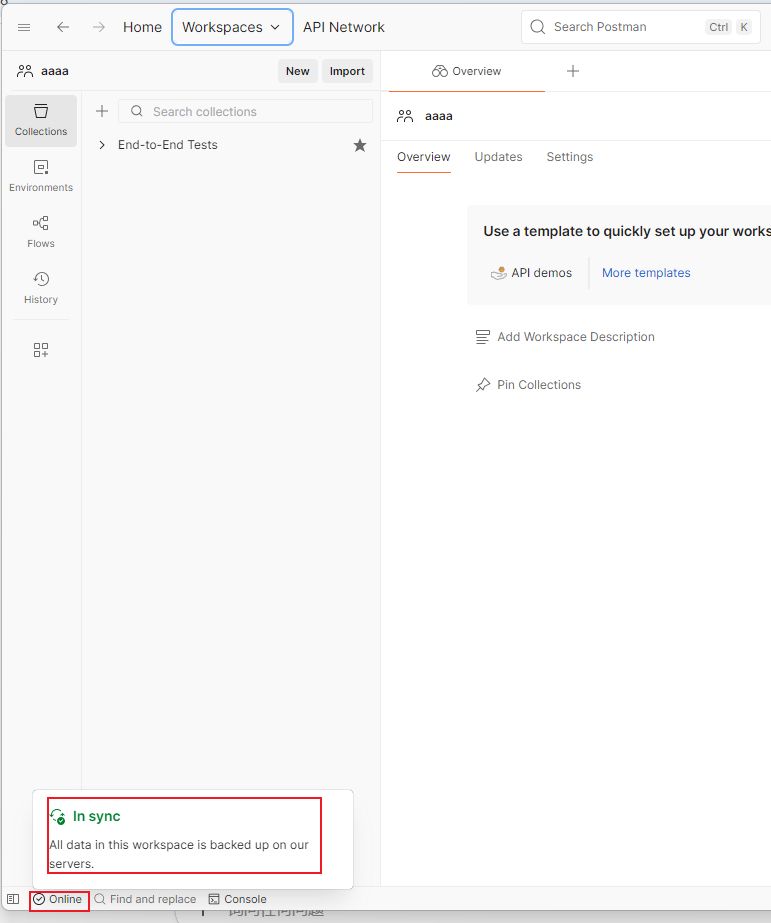Switch to the Settings tab
771x923 pixels.
(x=569, y=157)
